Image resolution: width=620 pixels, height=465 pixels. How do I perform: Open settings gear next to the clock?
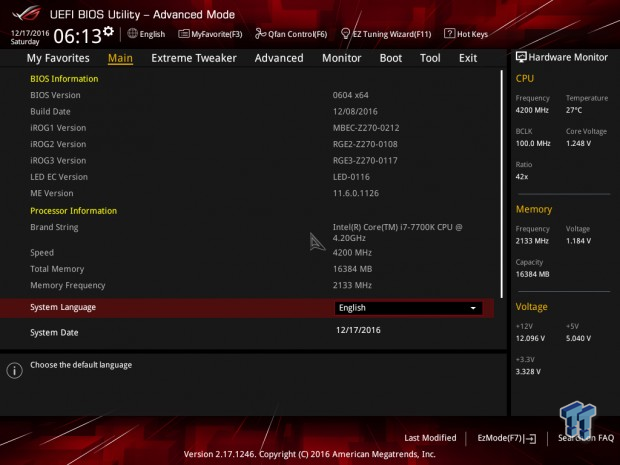[x=108, y=31]
